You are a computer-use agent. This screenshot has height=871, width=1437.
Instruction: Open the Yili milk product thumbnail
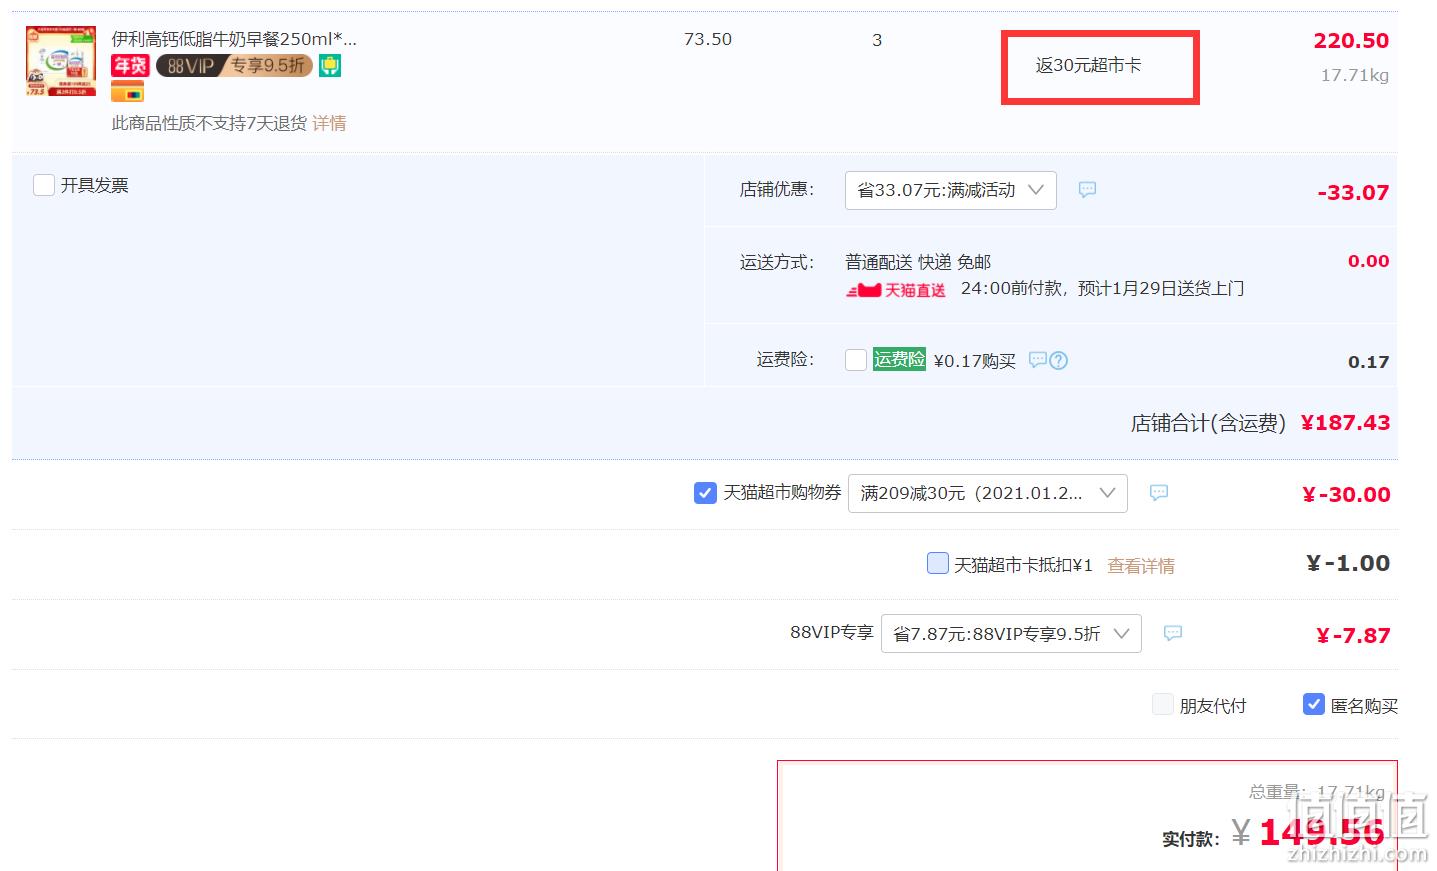point(61,61)
